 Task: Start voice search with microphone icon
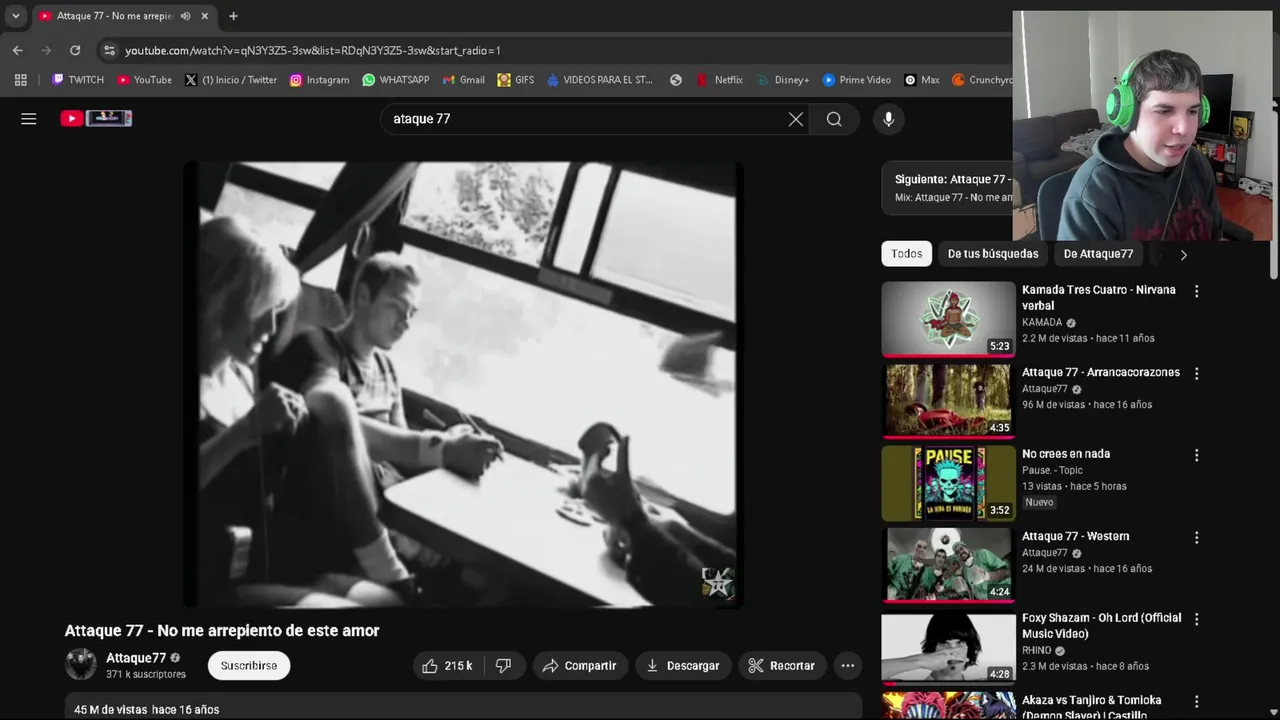[888, 119]
